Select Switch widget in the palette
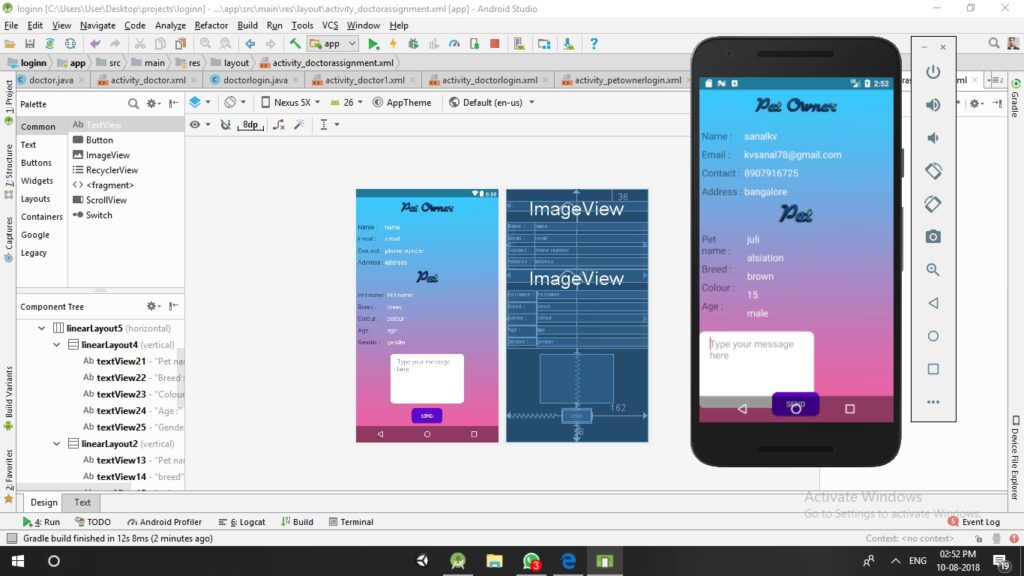The height and width of the screenshot is (576, 1024). click(98, 215)
